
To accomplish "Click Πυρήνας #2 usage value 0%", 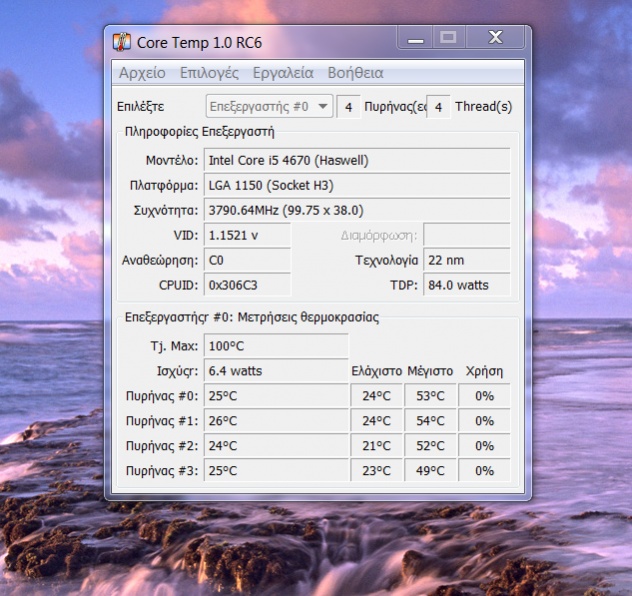I will (x=484, y=446).
